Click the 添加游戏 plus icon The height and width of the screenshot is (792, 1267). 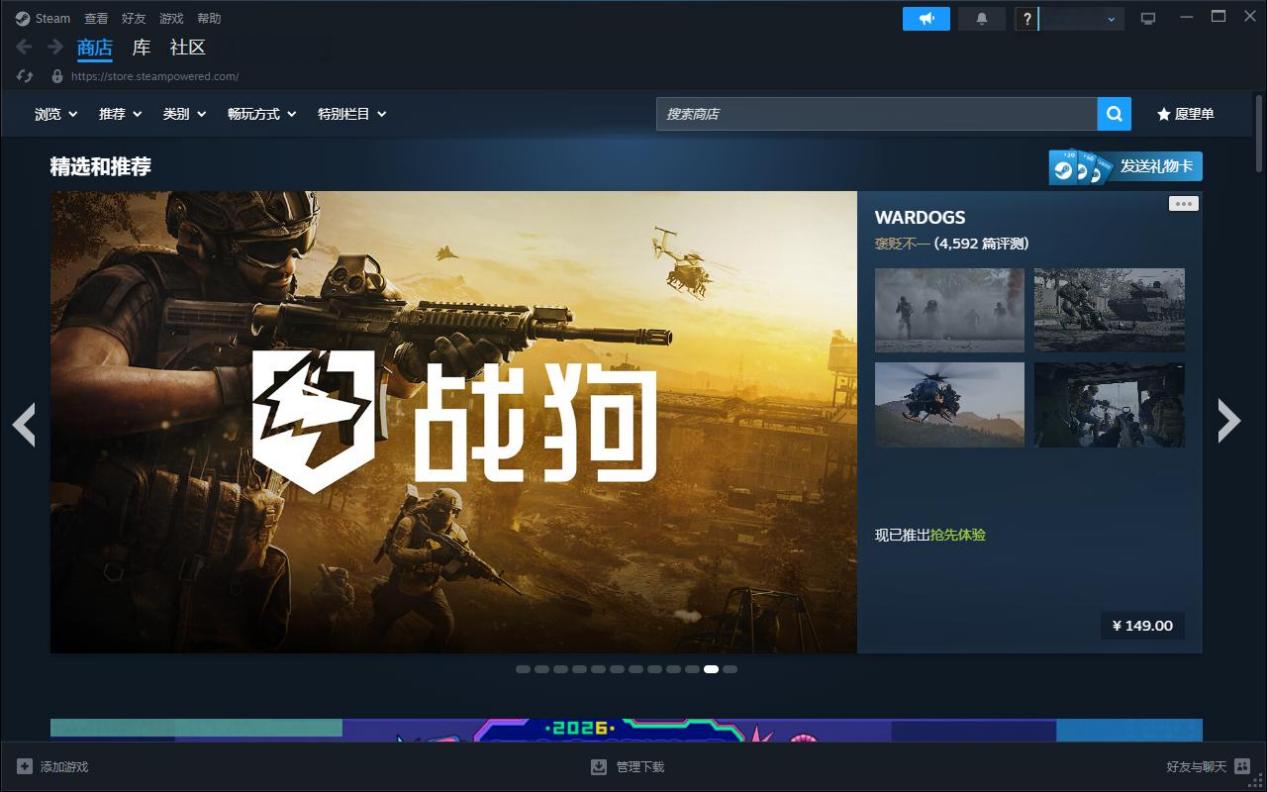click(25, 766)
